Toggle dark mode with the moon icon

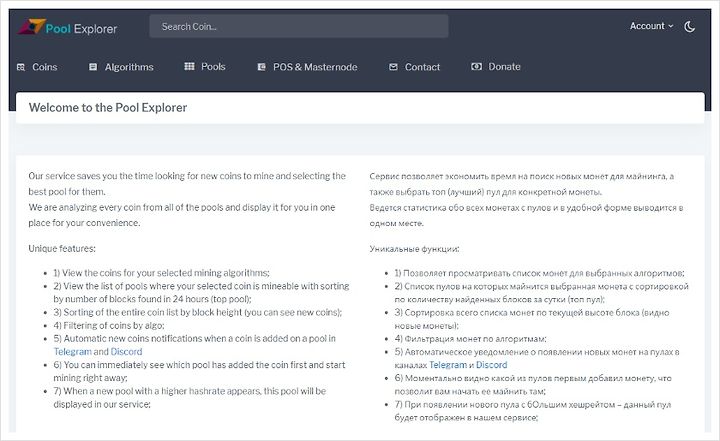[x=689, y=27]
